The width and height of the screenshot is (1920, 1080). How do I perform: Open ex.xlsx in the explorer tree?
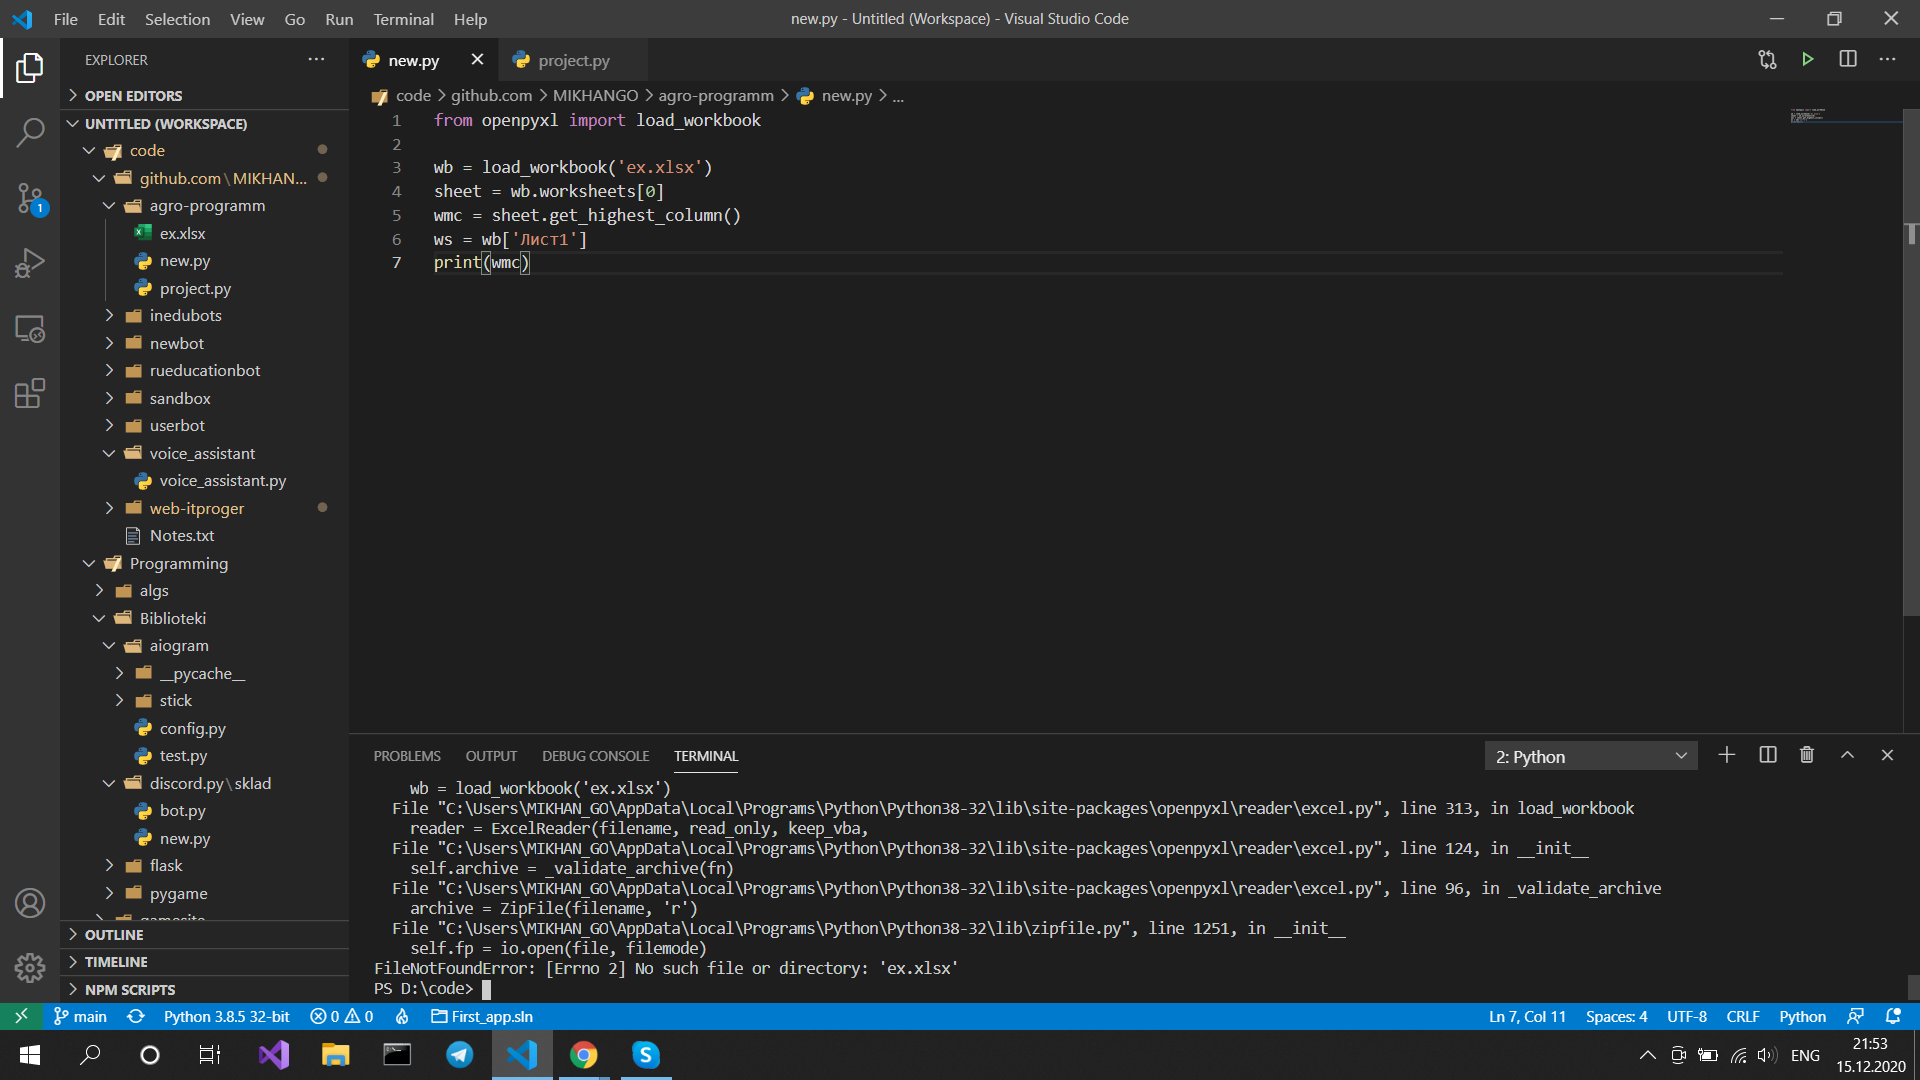(x=205, y=234)
